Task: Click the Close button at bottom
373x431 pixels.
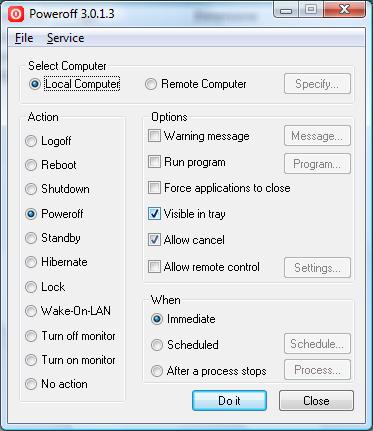Action: (316, 400)
